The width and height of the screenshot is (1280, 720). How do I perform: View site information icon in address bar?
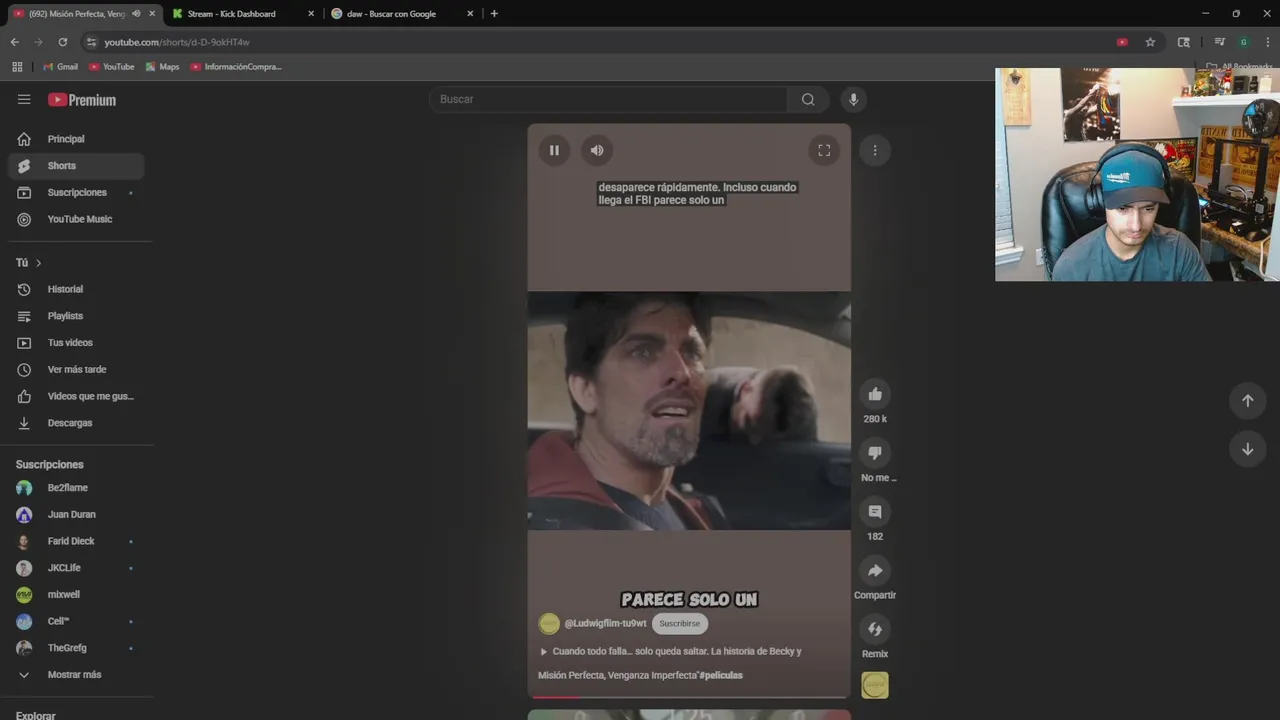coord(91,42)
